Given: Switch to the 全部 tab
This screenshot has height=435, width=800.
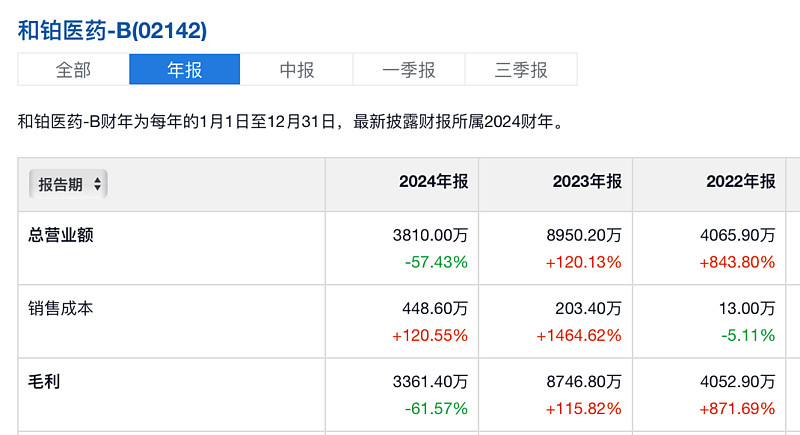Looking at the screenshot, I should (x=73, y=70).
